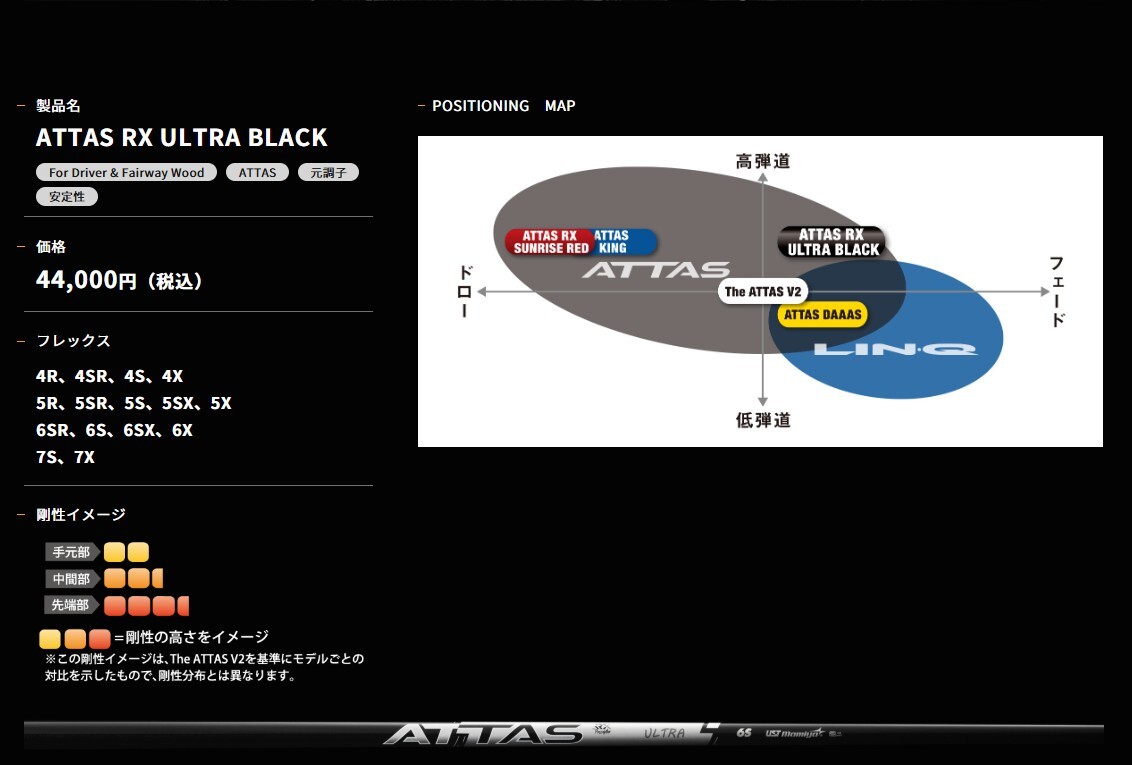1132x765 pixels.
Task: Click the 手元部 stiffness label
Action: 71,552
